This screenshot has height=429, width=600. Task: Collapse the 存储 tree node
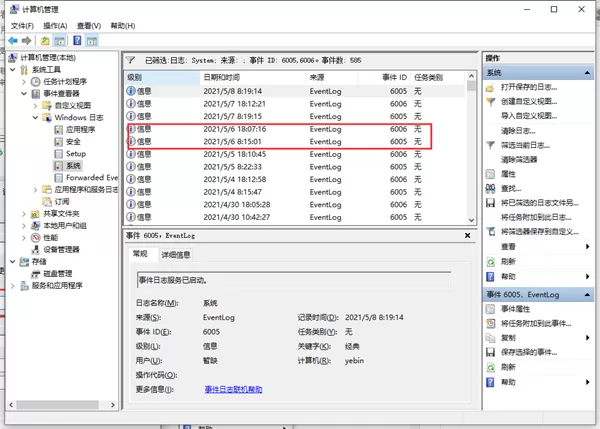13,261
